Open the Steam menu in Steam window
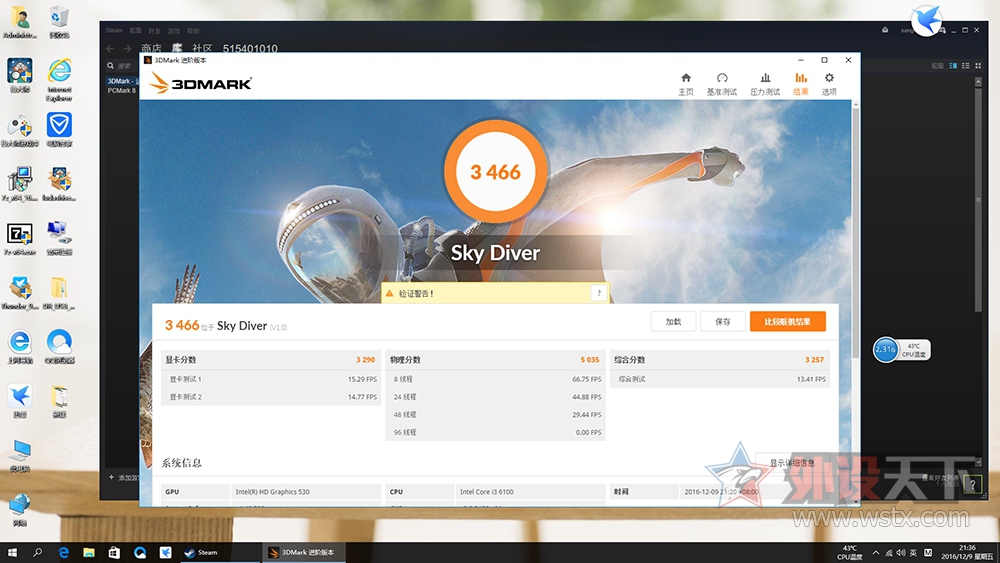The image size is (1000, 563). [114, 30]
